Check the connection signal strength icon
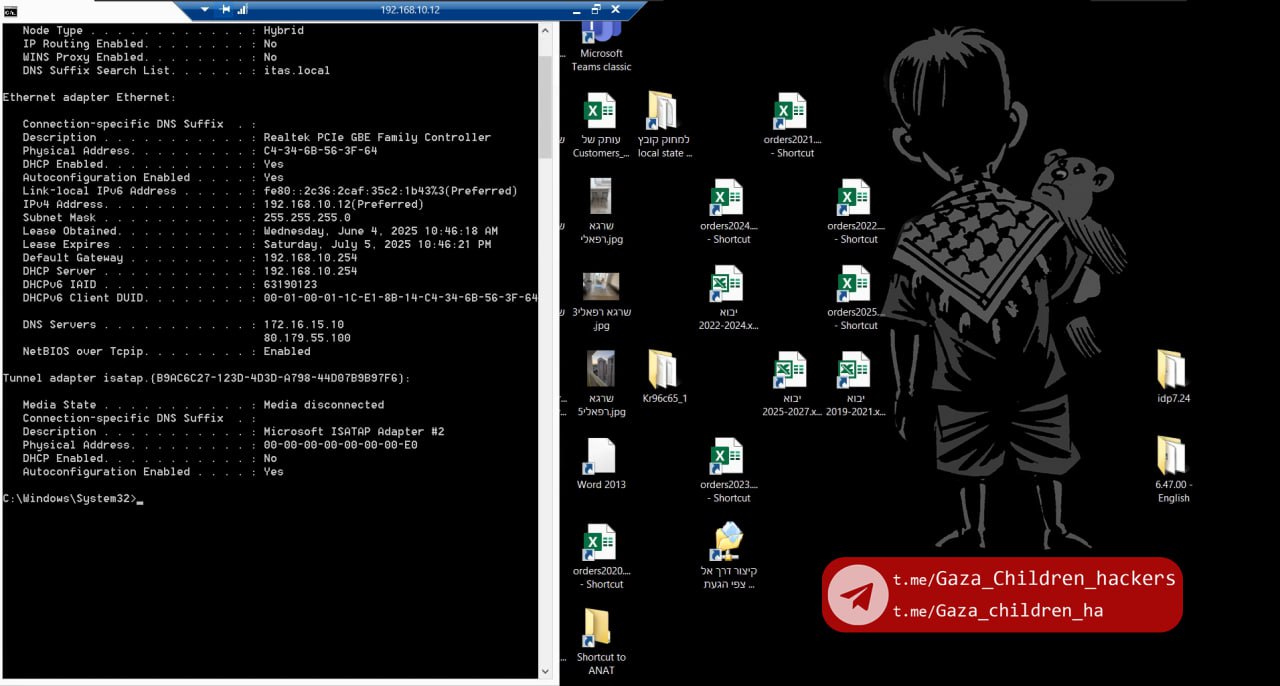The image size is (1280, 686). click(x=242, y=9)
